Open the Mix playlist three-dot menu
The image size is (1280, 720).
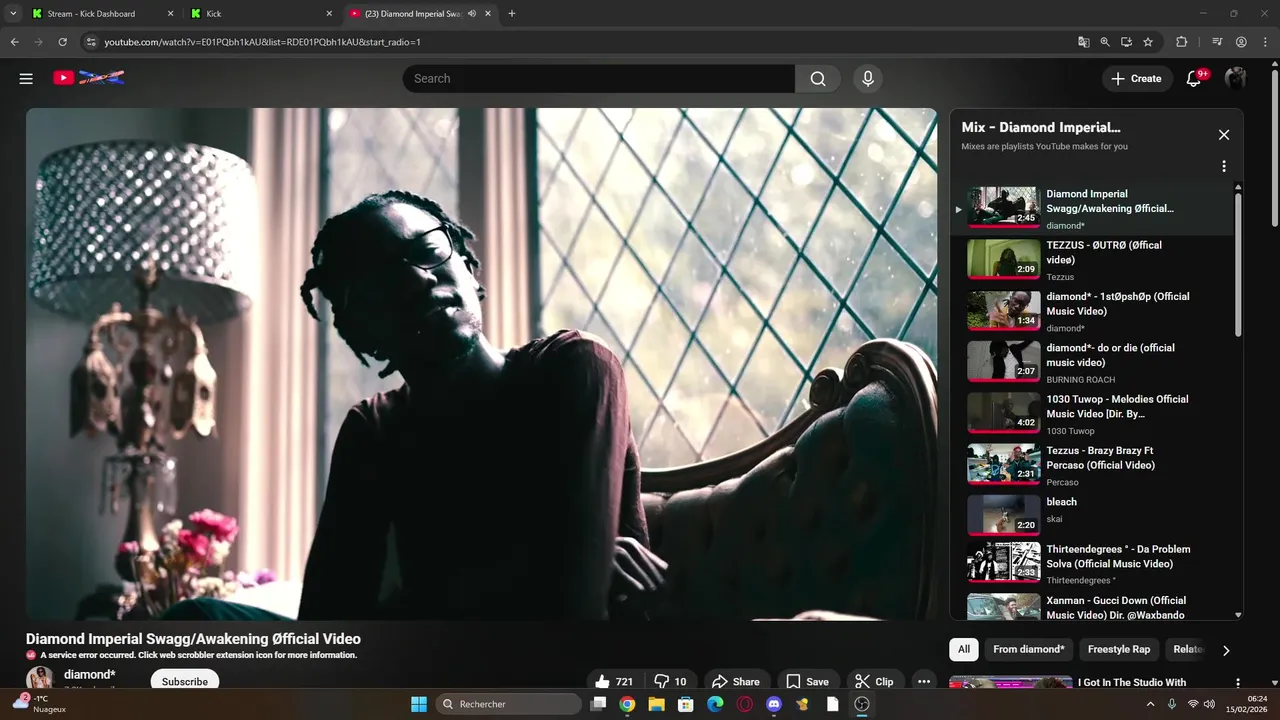click(x=1223, y=167)
